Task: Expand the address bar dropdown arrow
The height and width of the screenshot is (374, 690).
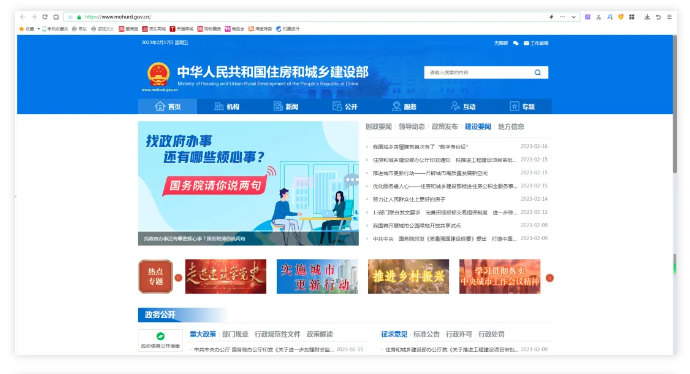Action: tap(573, 17)
